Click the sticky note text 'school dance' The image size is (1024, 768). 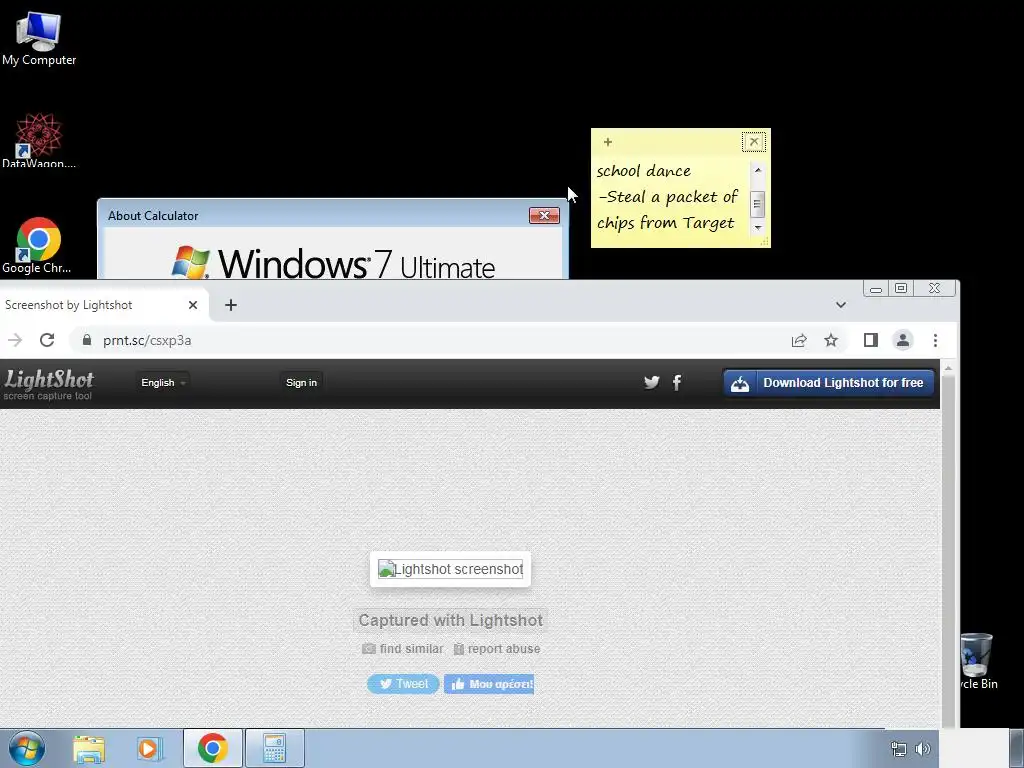click(x=643, y=171)
